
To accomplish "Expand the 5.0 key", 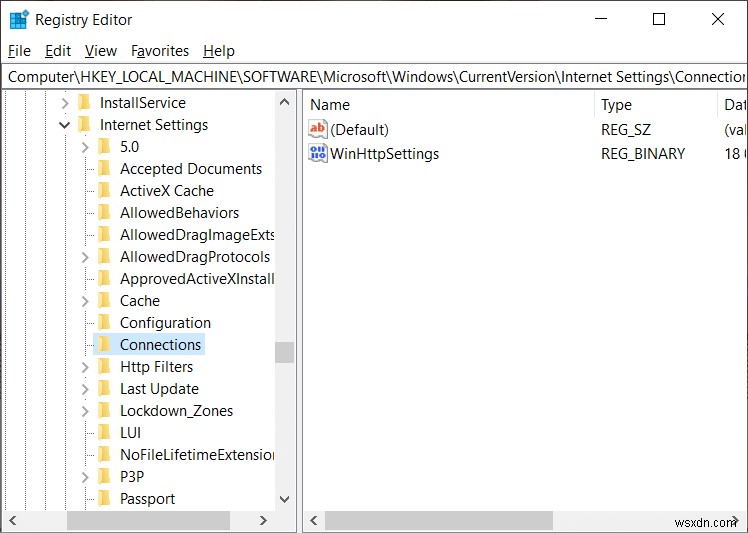I will pos(85,147).
